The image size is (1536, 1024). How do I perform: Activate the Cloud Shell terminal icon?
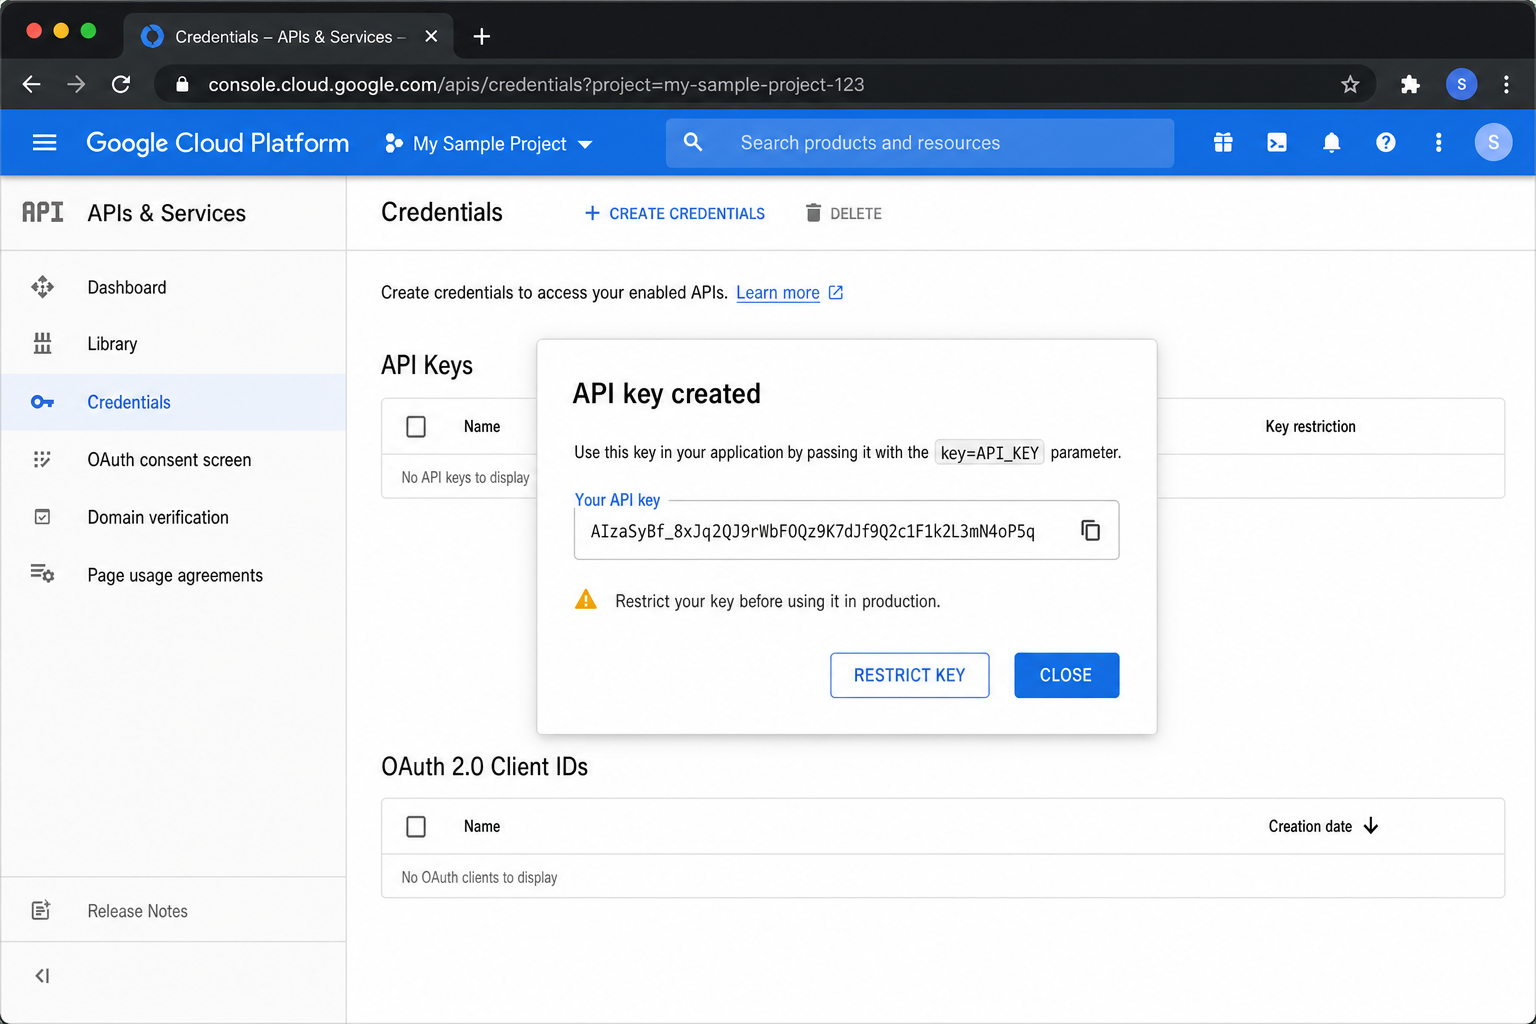point(1277,143)
